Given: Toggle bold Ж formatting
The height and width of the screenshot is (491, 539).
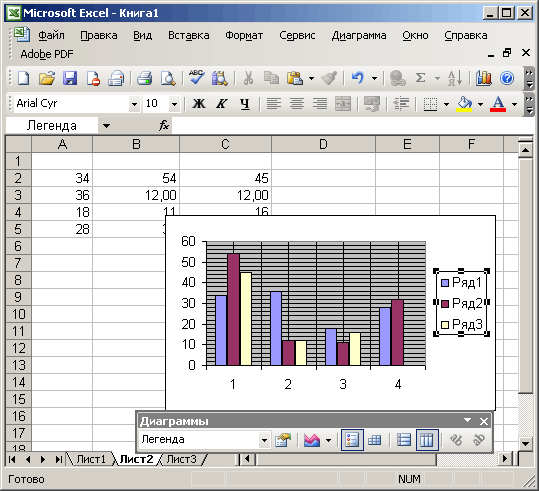Looking at the screenshot, I should coord(199,103).
